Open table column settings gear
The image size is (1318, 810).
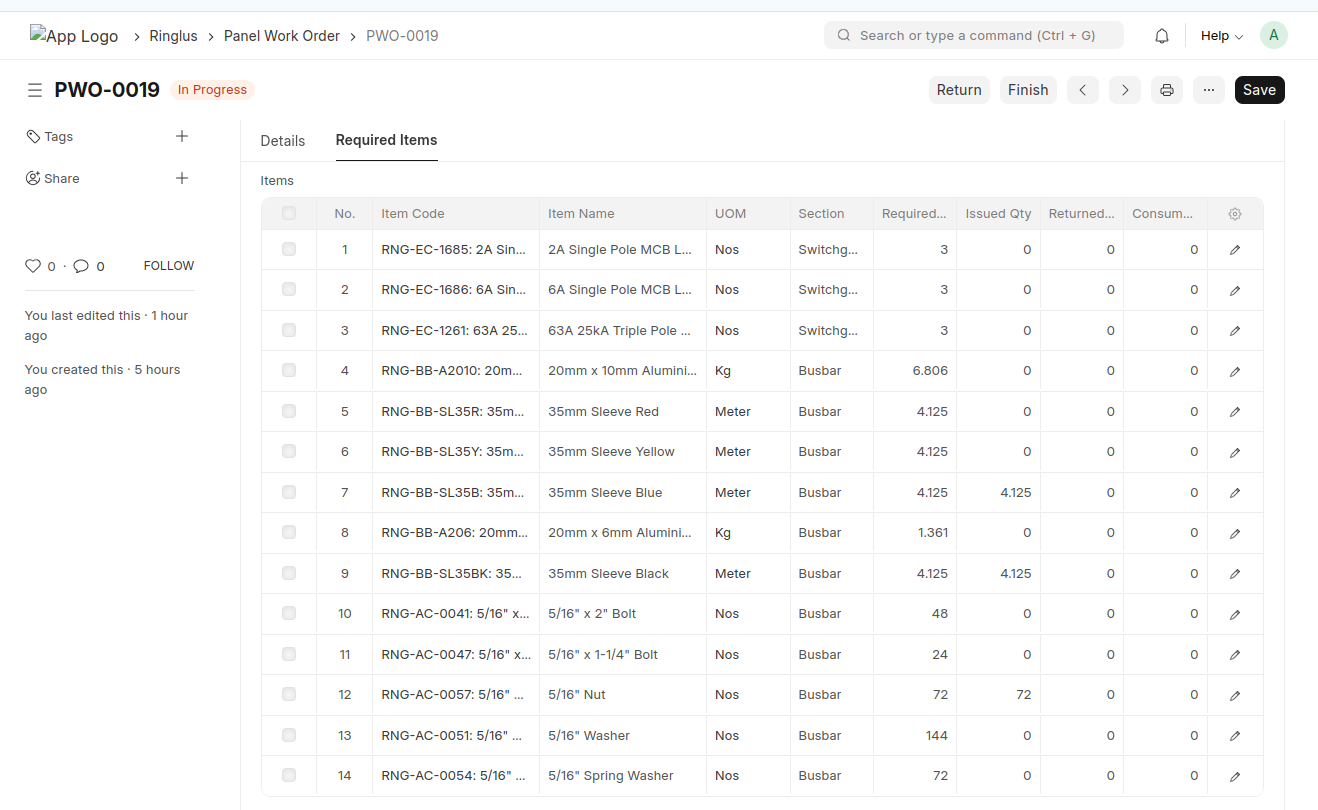click(1235, 214)
